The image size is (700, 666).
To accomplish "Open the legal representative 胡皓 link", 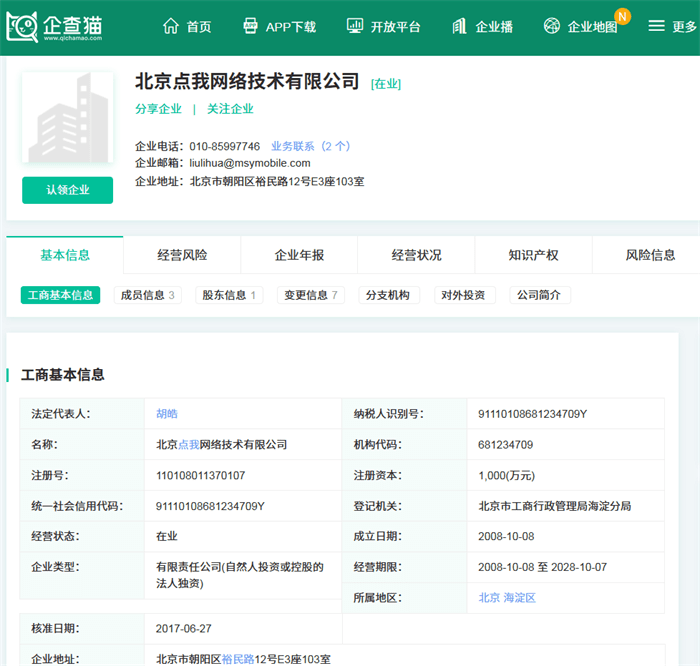I will (x=167, y=414).
